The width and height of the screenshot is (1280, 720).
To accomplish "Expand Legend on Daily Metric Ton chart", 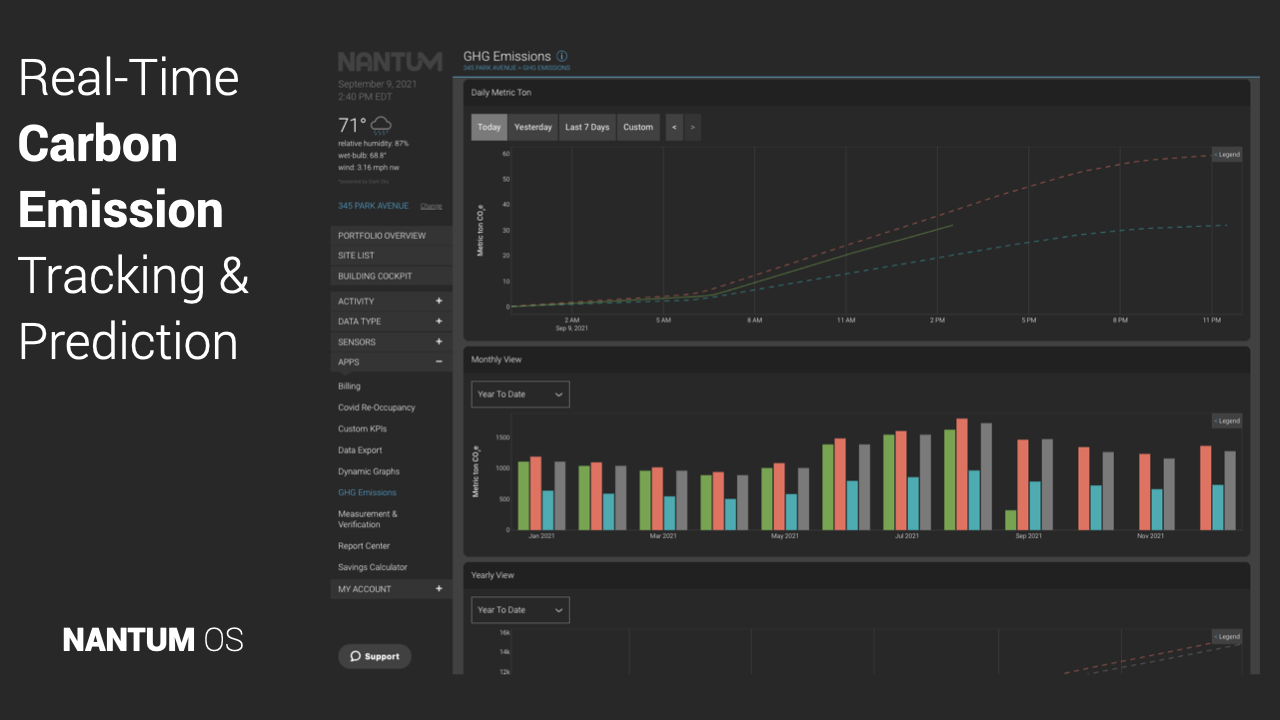I will coord(1227,154).
